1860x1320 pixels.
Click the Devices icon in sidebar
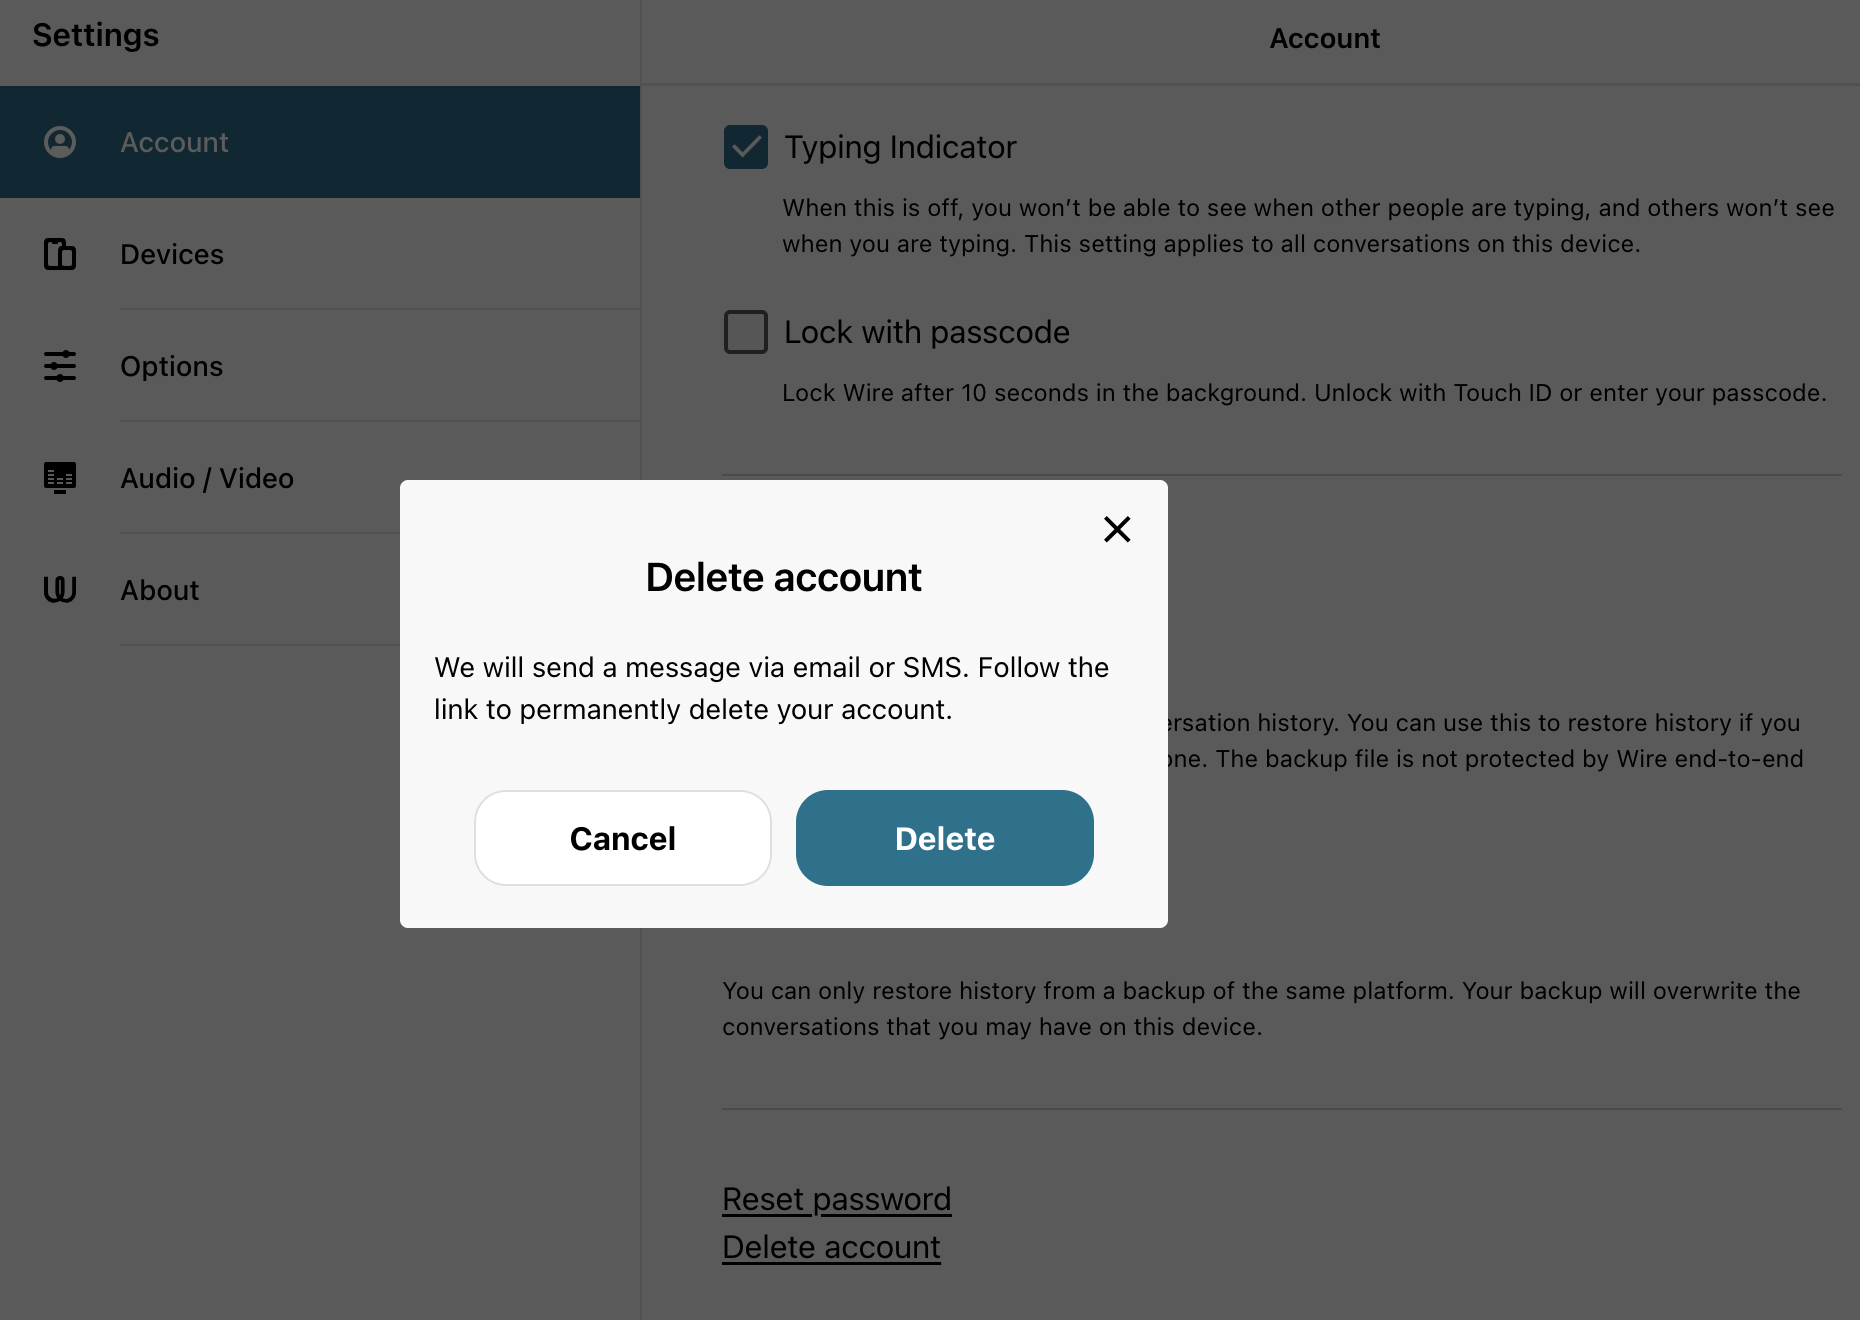point(60,254)
